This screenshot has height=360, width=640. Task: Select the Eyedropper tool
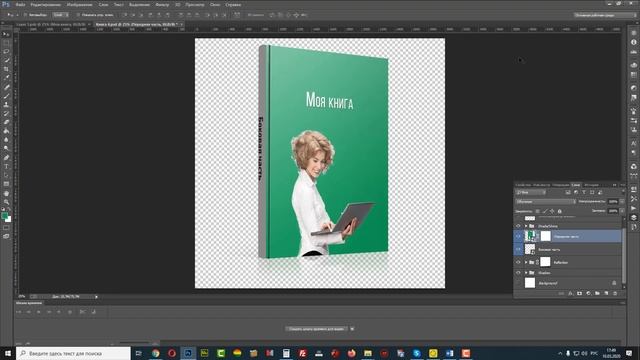(6, 78)
